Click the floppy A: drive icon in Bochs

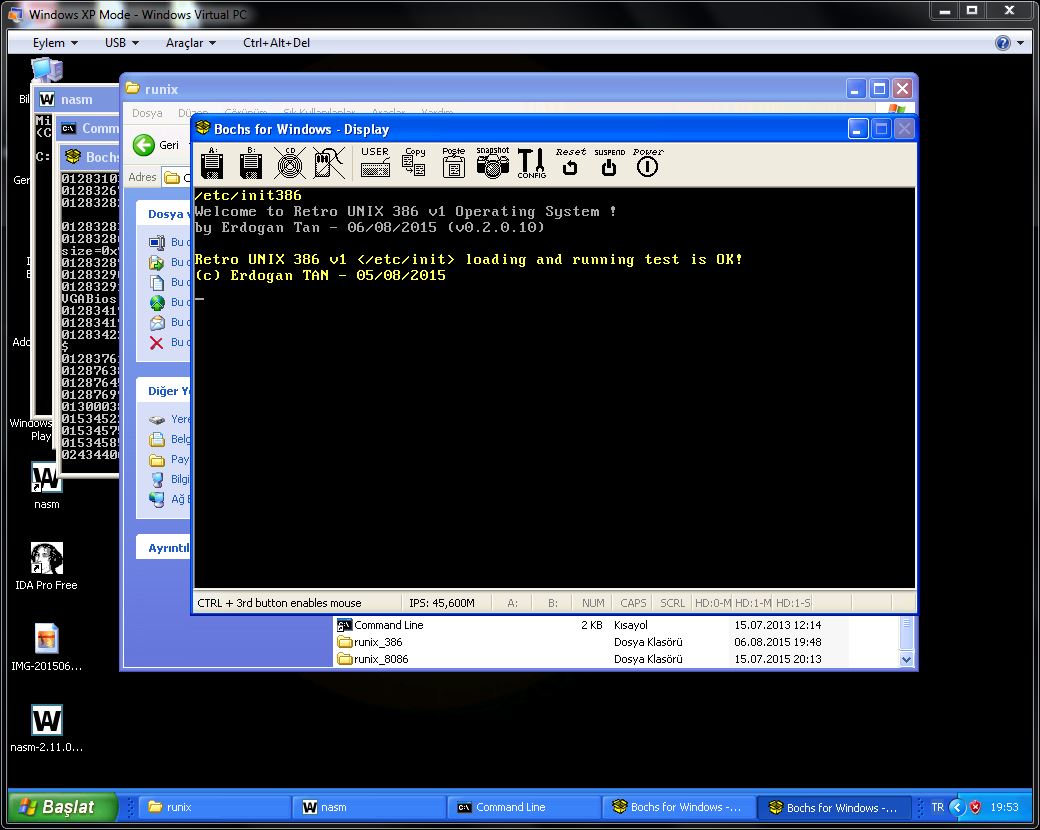coord(212,163)
